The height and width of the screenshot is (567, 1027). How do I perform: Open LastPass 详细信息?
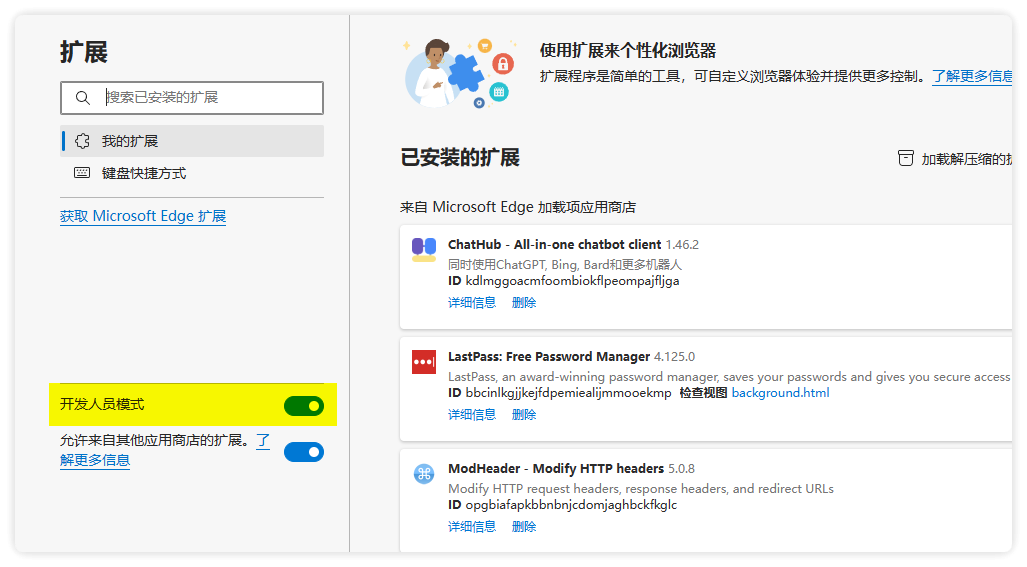tap(472, 414)
